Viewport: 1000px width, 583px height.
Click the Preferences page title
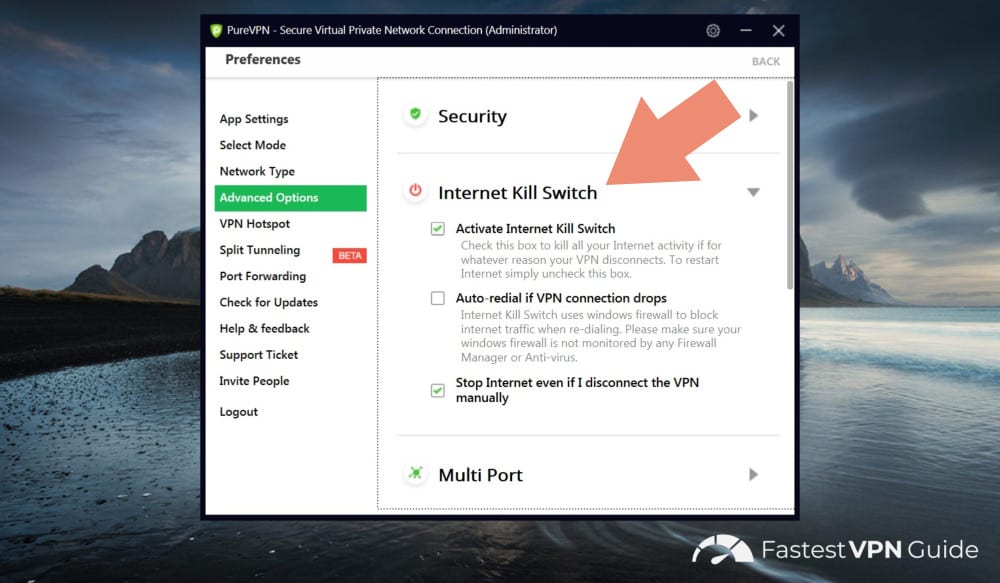[x=263, y=59]
